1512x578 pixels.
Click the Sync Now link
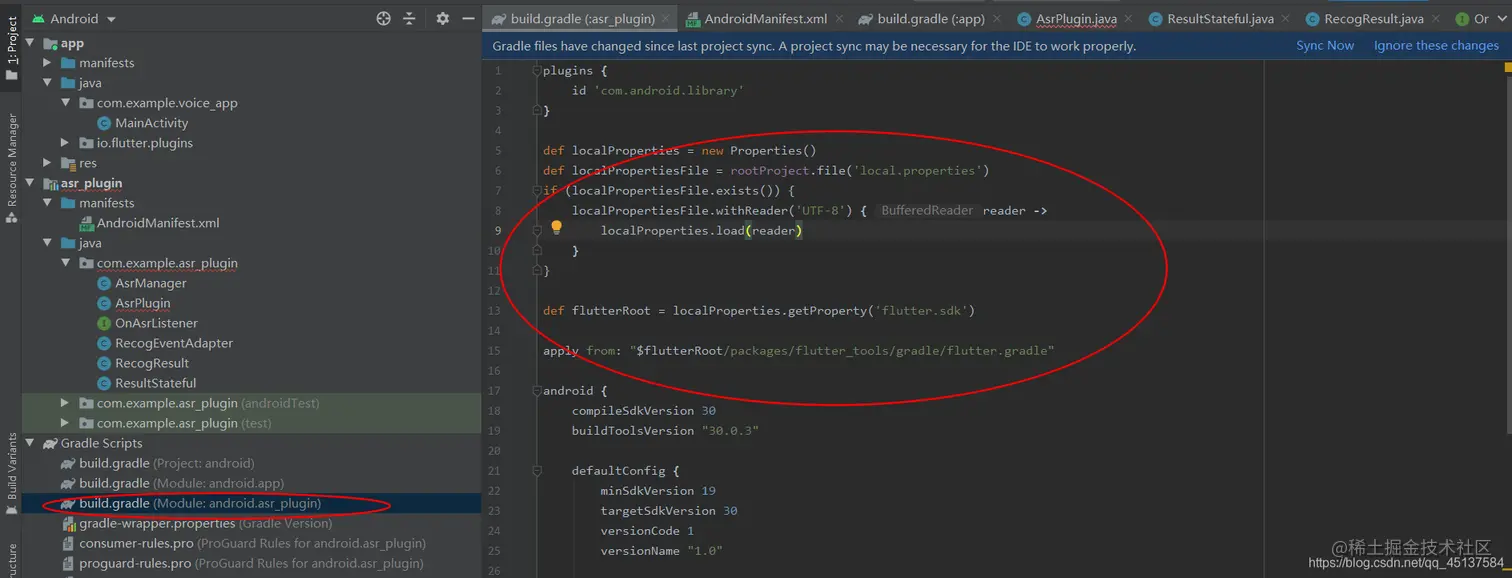[1325, 46]
